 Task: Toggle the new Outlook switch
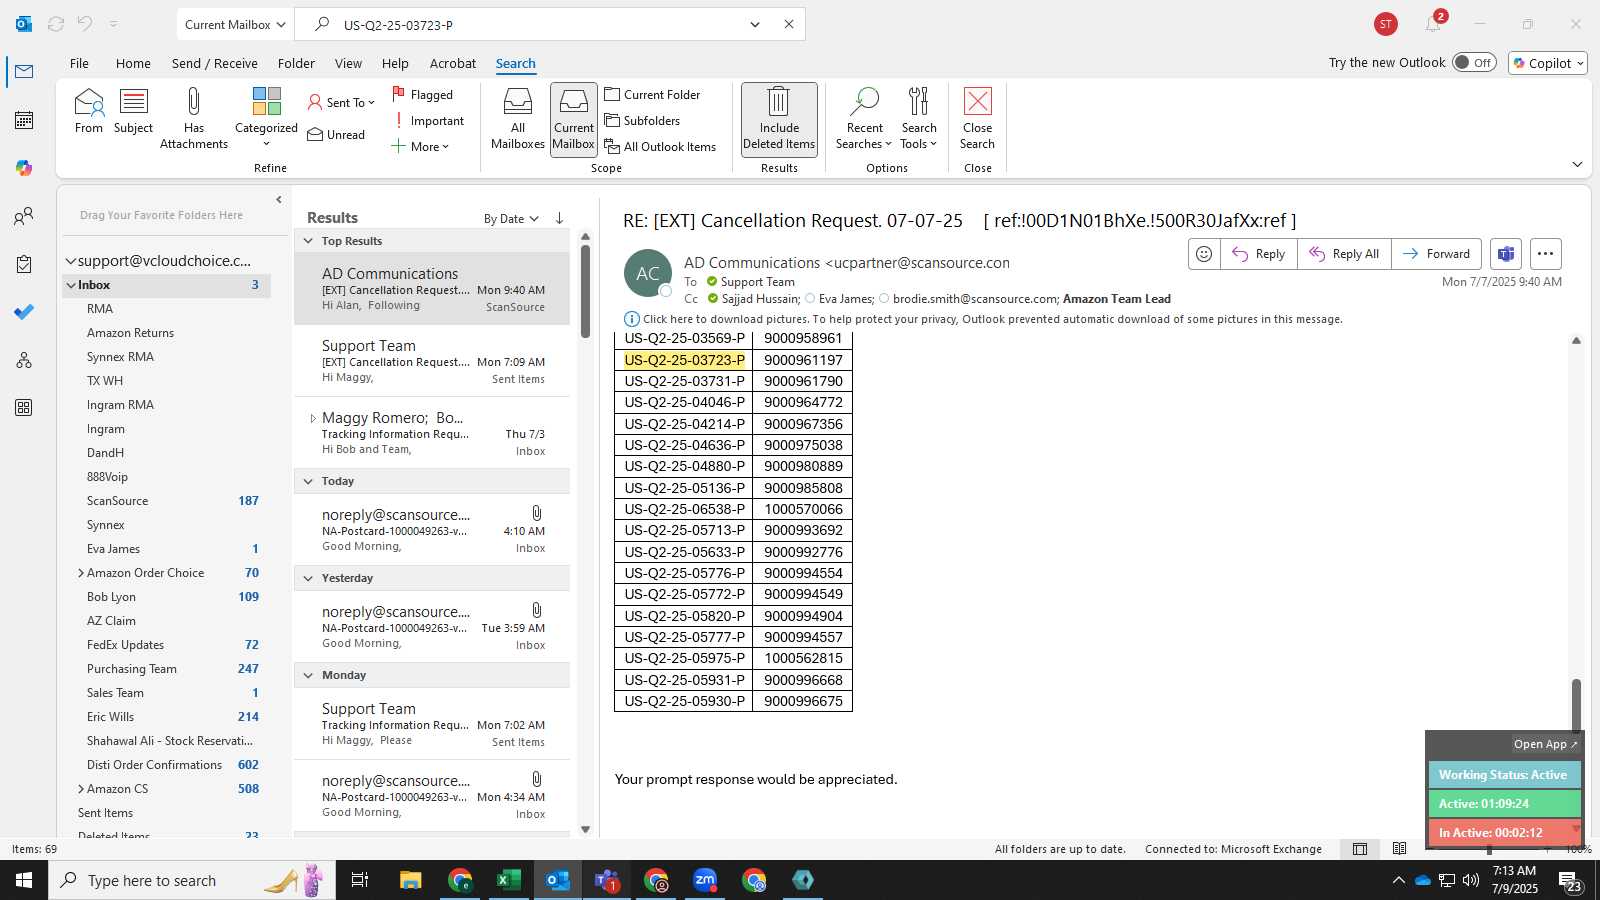[x=1474, y=63]
